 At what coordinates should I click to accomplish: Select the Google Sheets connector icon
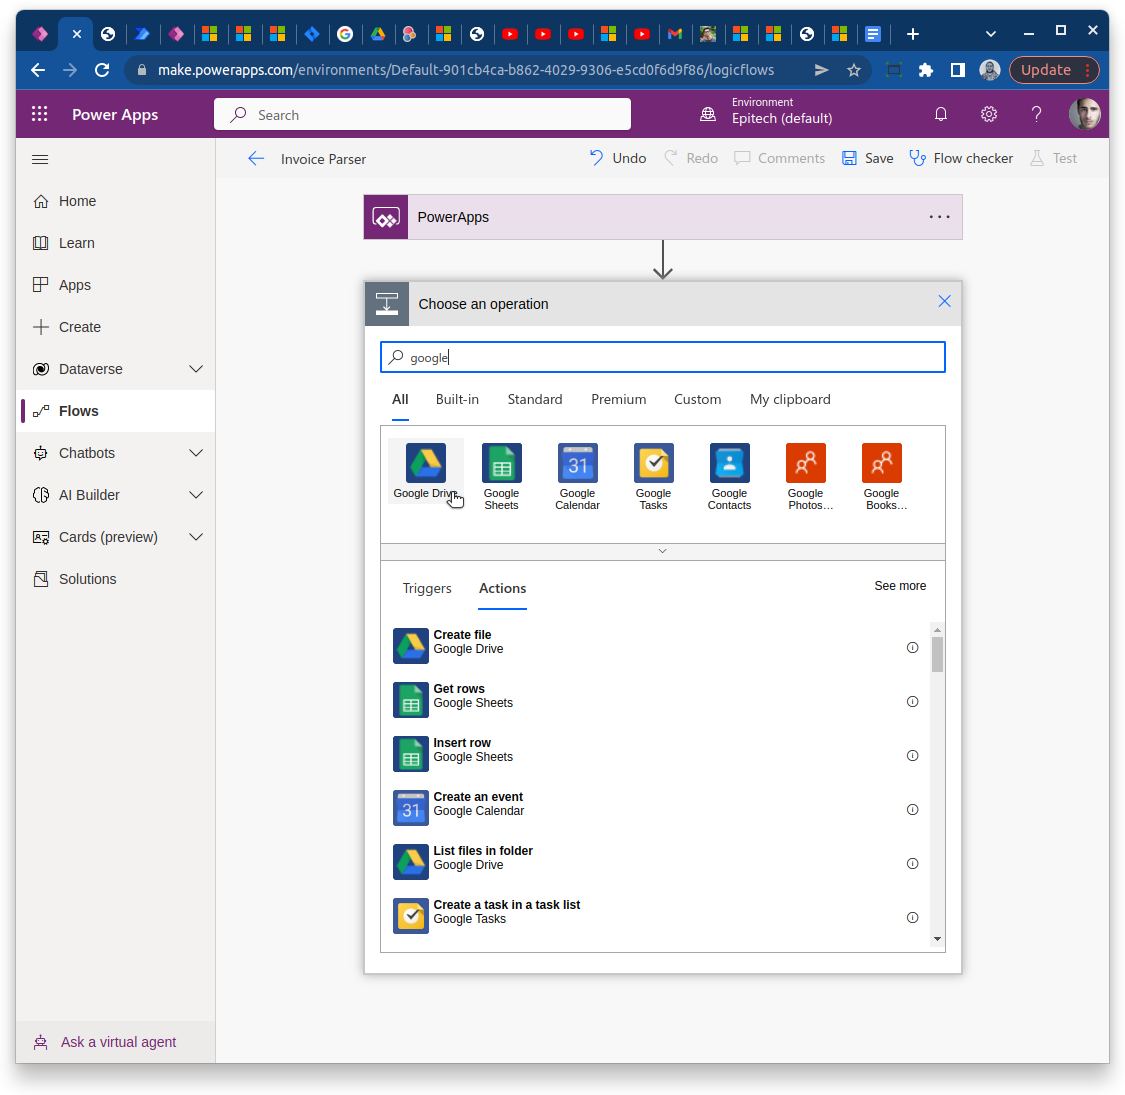coord(502,463)
